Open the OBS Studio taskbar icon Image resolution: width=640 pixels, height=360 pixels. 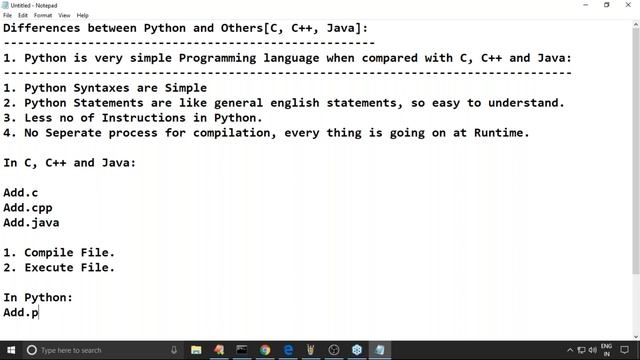coord(334,350)
